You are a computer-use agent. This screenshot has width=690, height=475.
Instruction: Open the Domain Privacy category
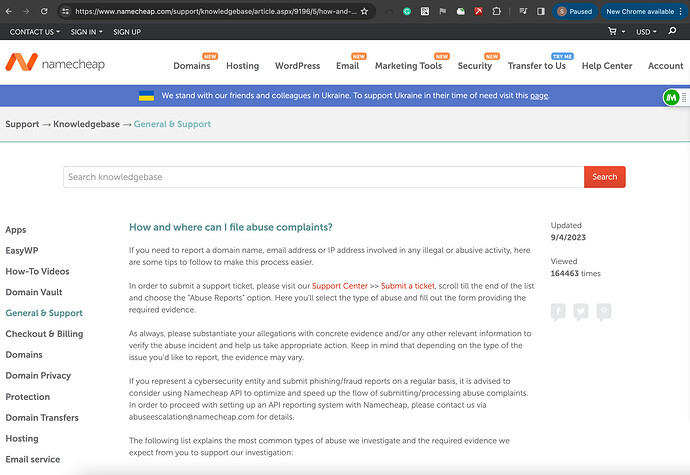pyautogui.click(x=38, y=376)
